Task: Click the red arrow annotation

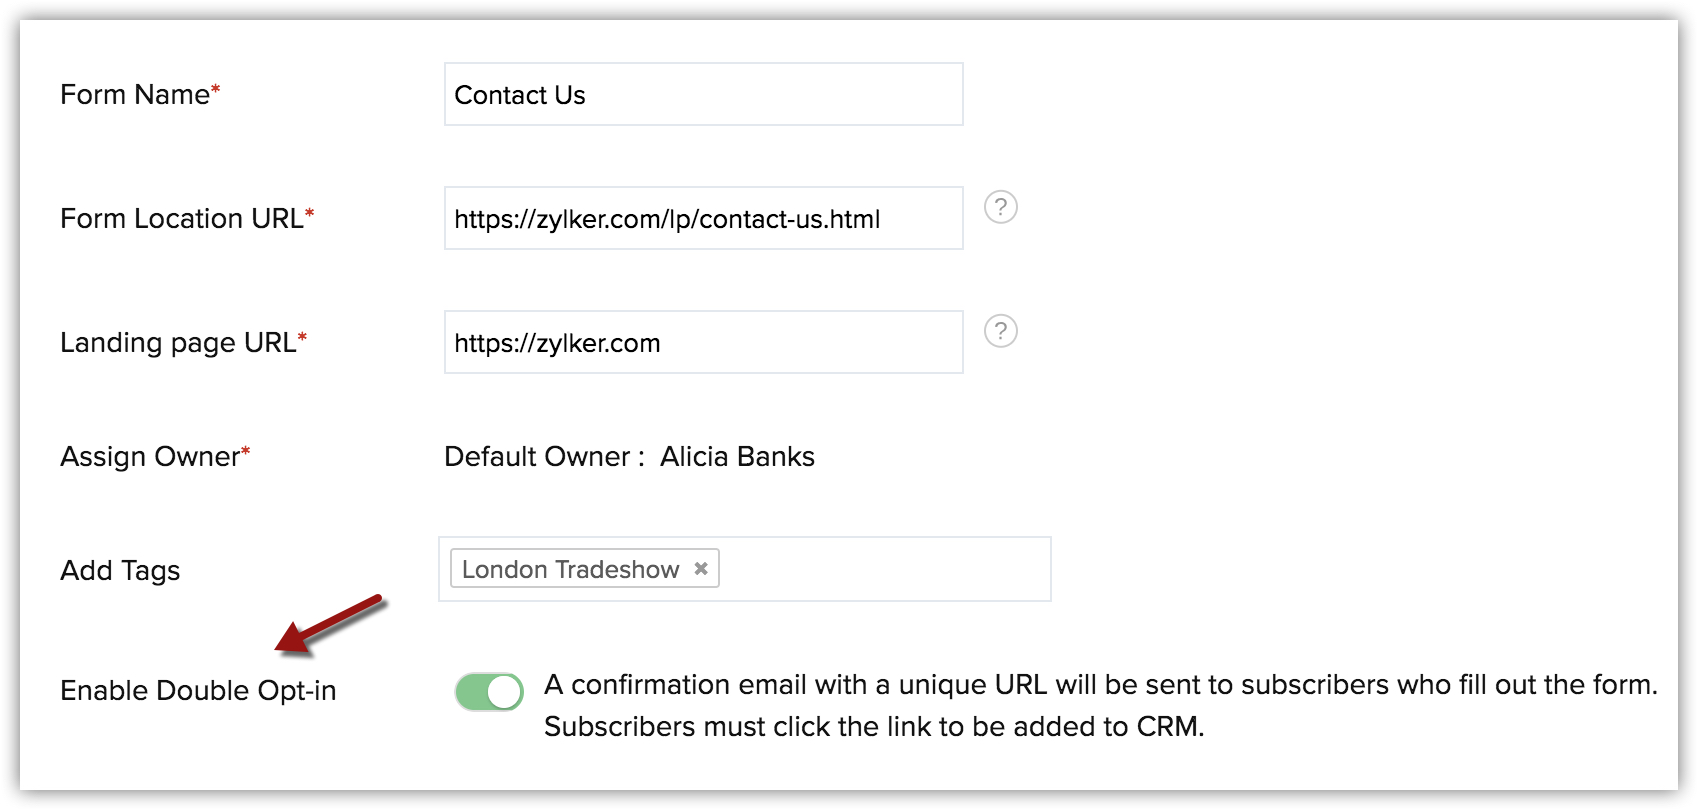Action: pyautogui.click(x=330, y=625)
